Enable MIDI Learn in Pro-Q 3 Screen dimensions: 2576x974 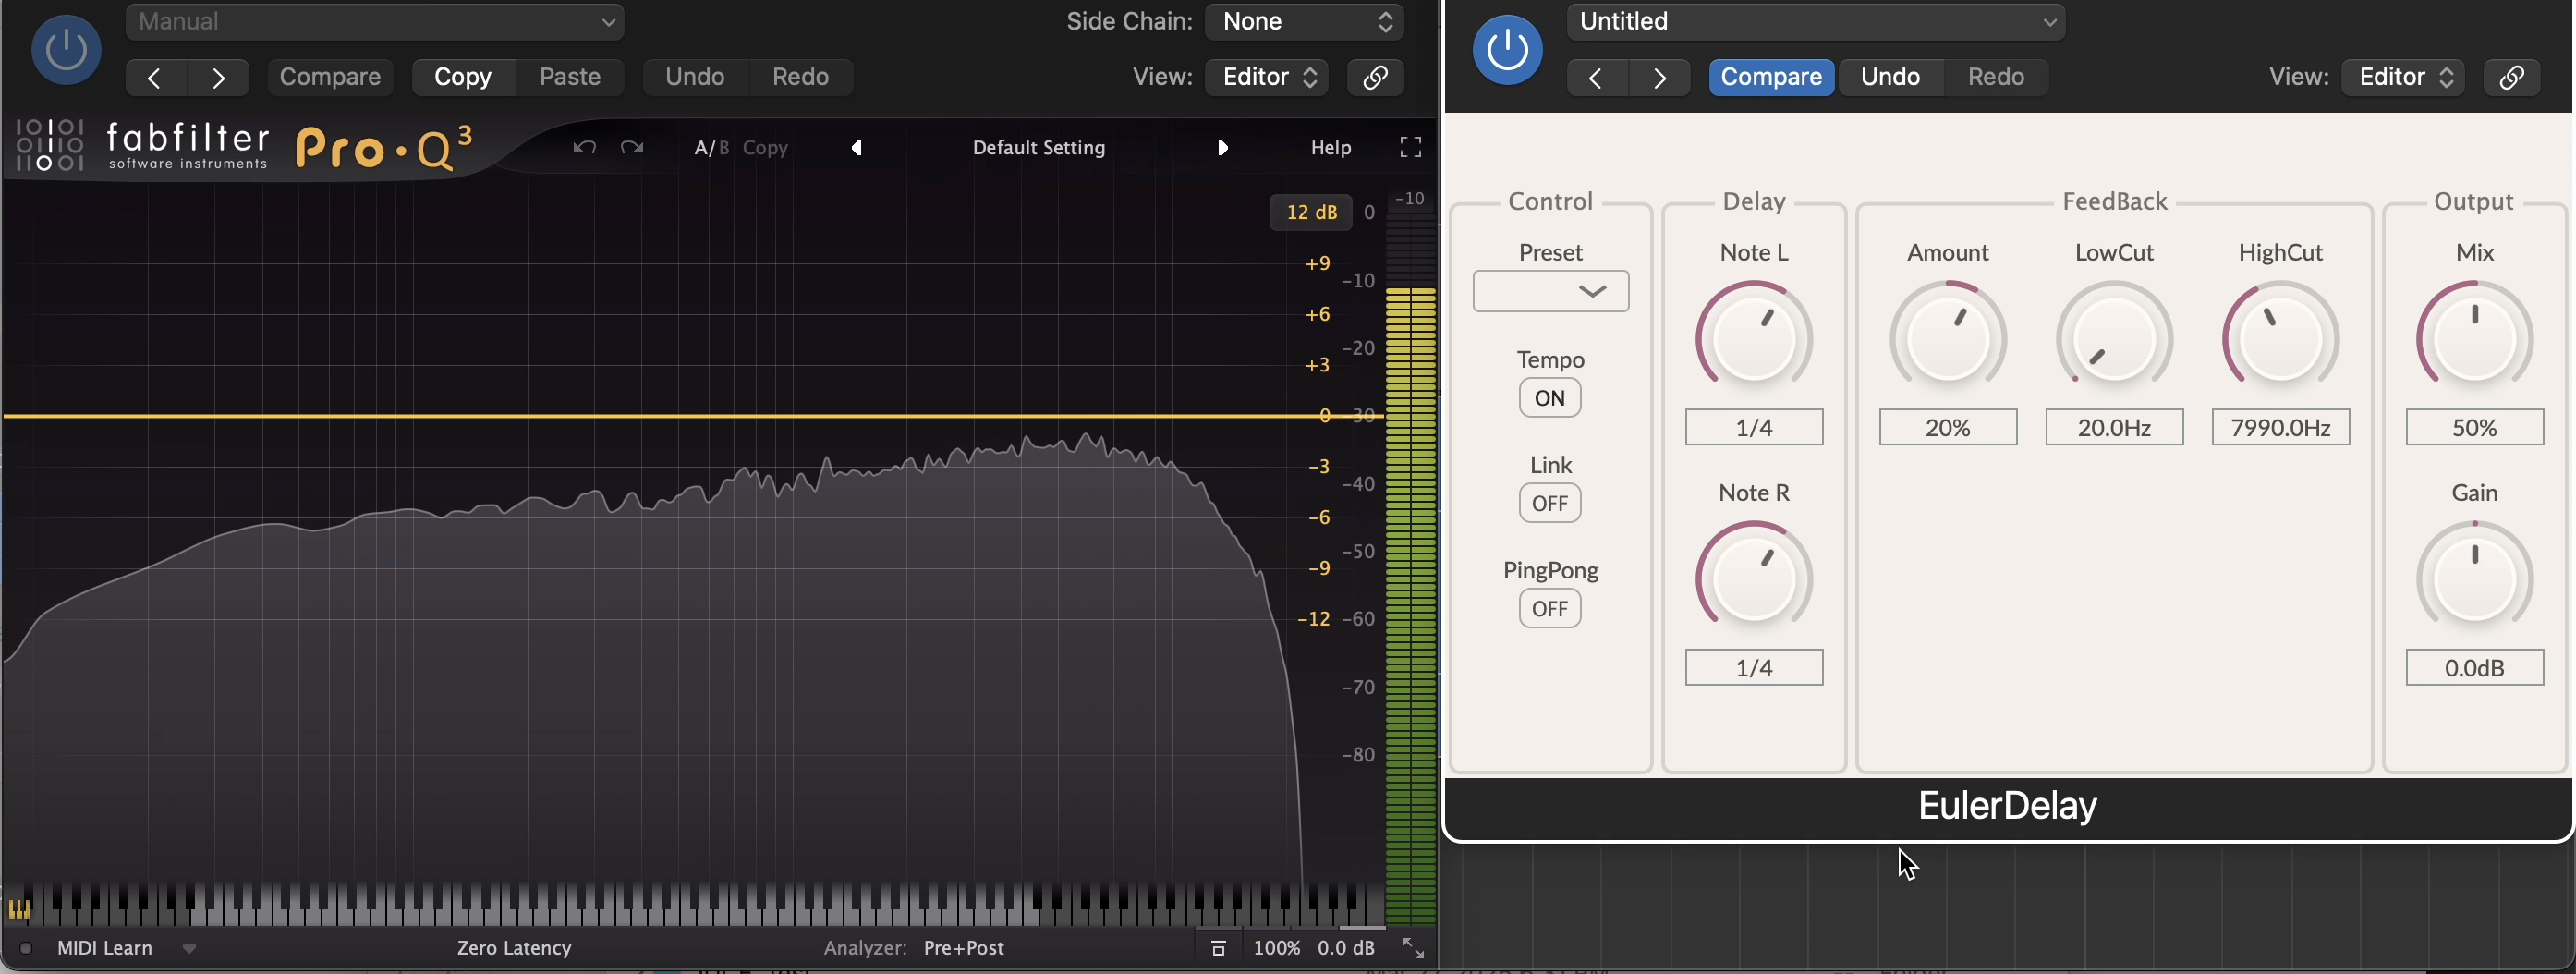point(105,948)
